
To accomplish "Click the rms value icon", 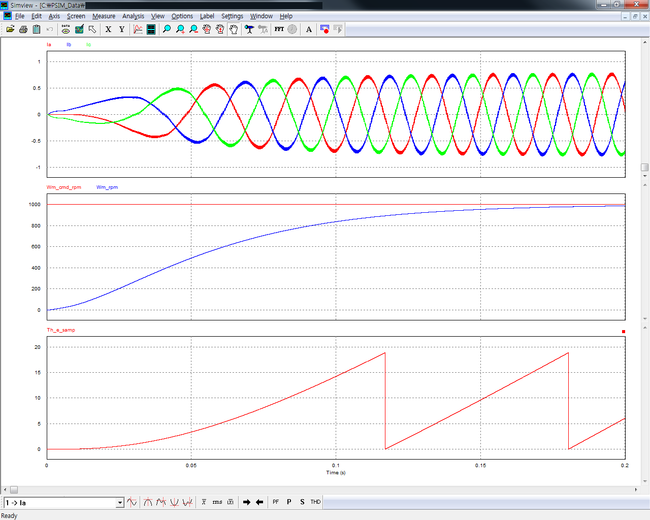I will pyautogui.click(x=217, y=502).
